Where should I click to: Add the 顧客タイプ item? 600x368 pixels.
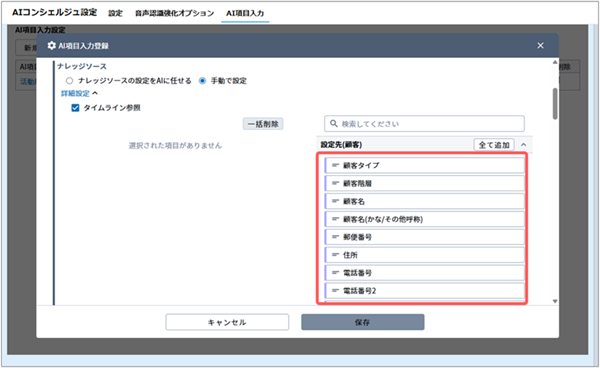coord(424,165)
